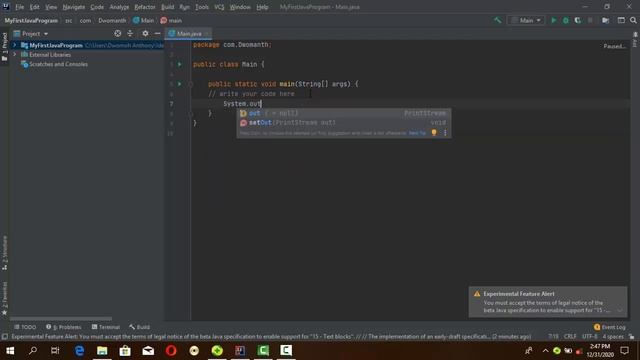
Task: Open the Terminal tool window tab
Action: pos(106,327)
